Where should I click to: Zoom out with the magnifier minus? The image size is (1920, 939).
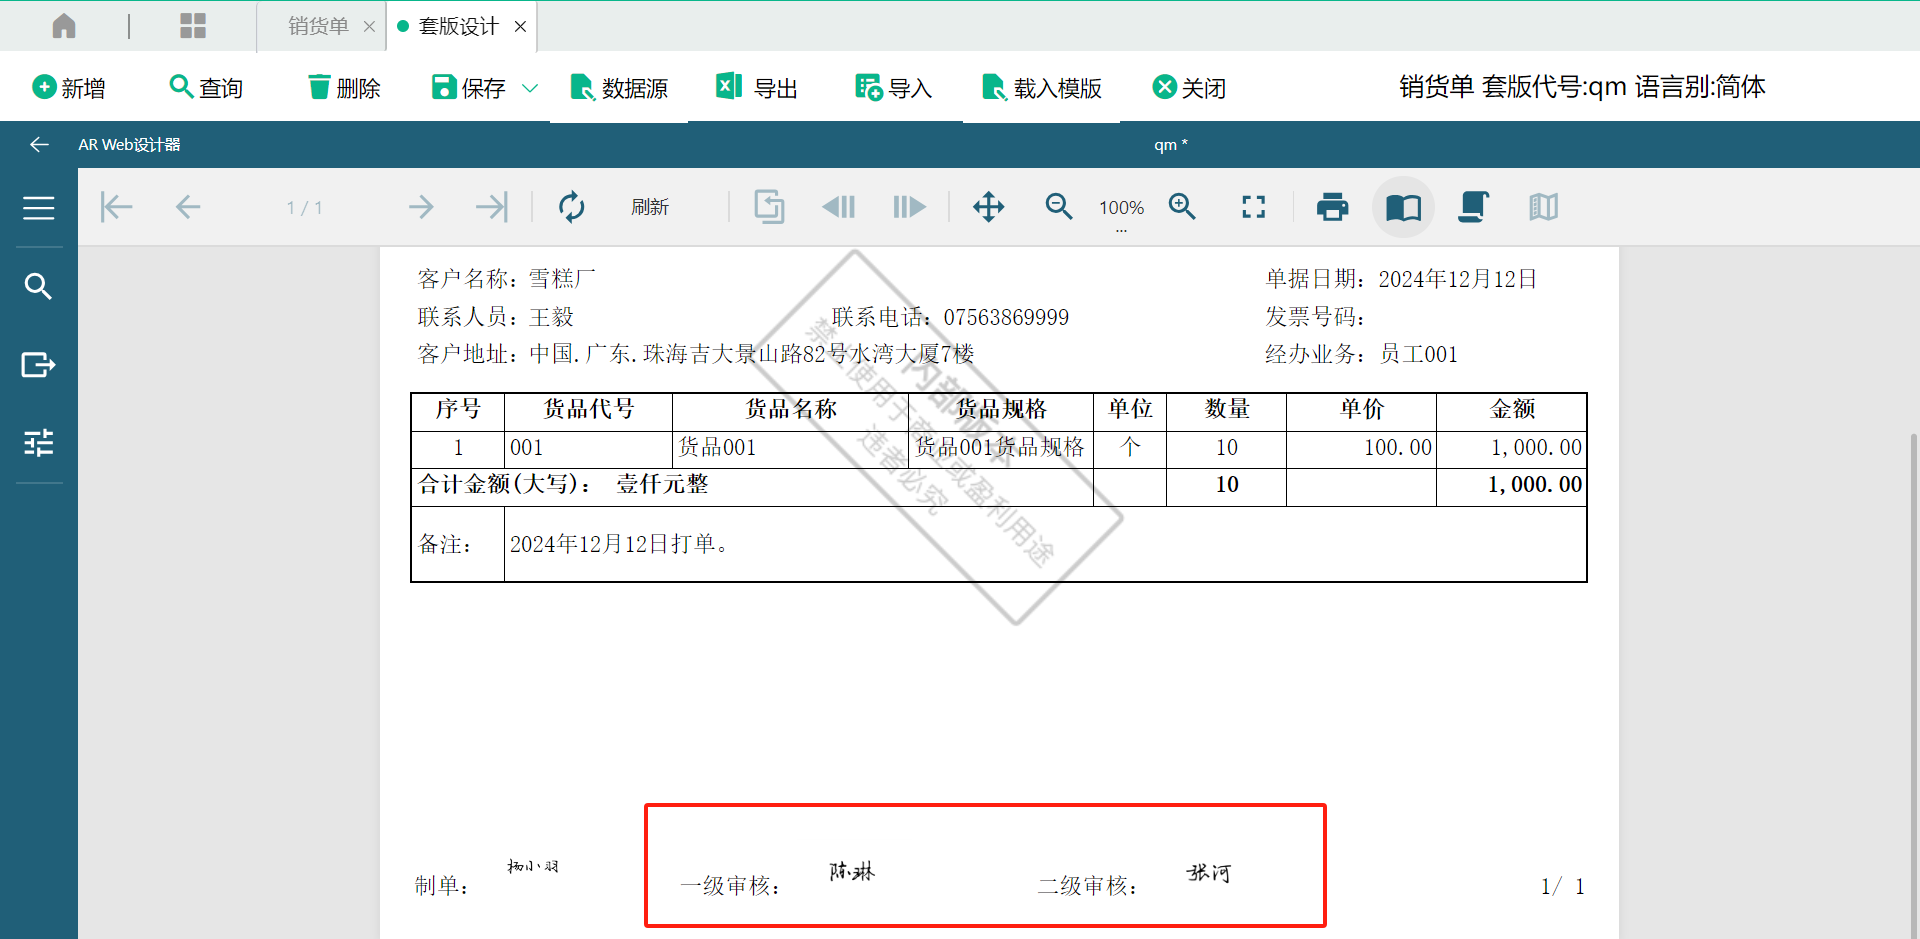(1059, 207)
